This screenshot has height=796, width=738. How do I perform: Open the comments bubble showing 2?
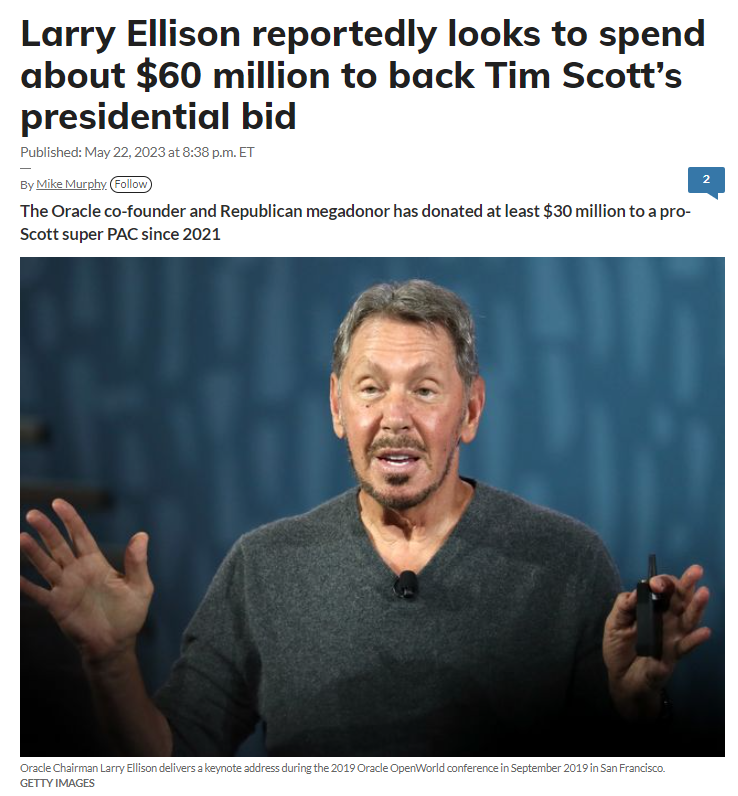(x=706, y=182)
